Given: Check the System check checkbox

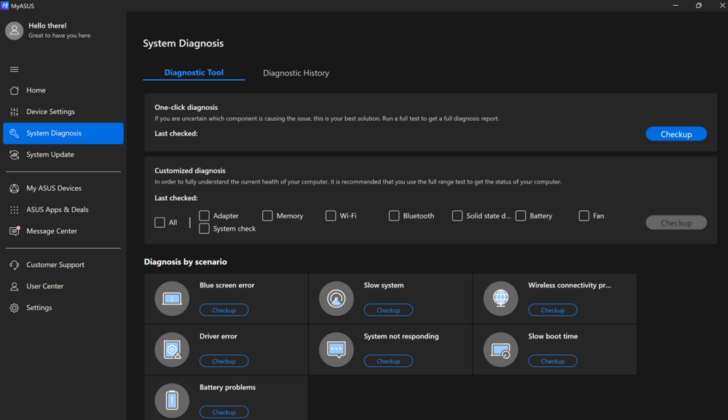Looking at the screenshot, I should (204, 229).
